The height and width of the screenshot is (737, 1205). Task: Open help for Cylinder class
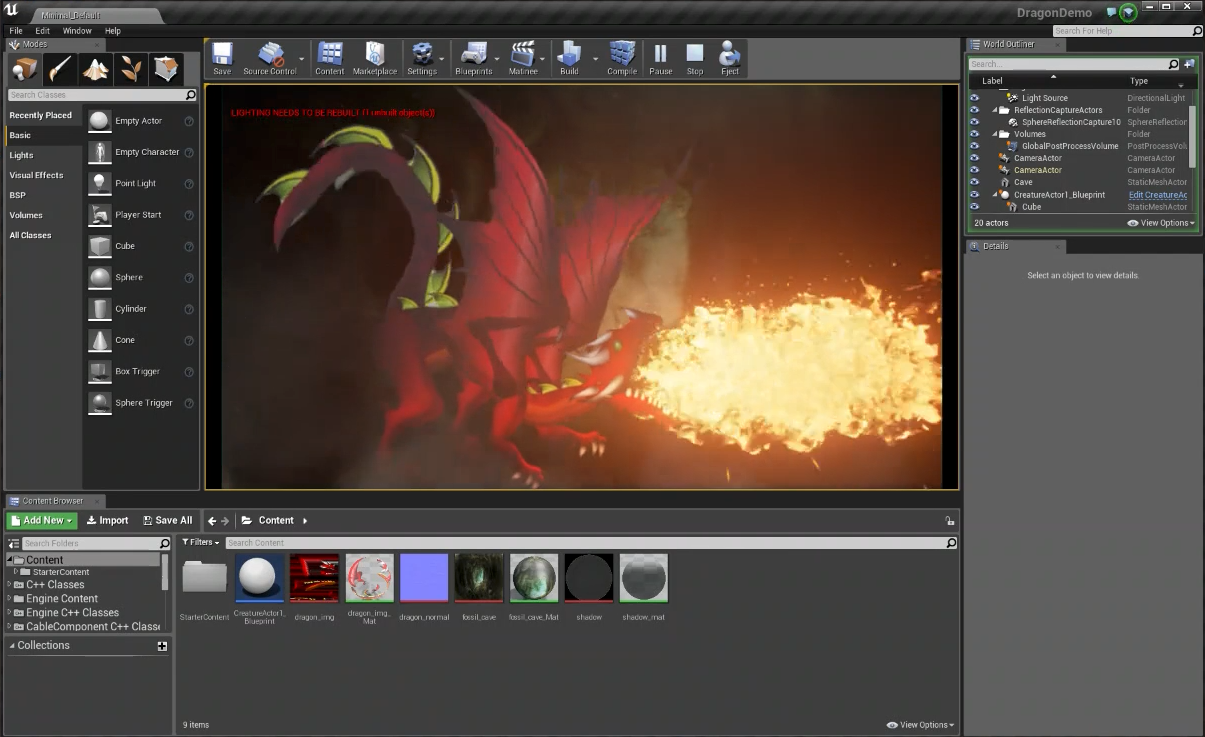pyautogui.click(x=189, y=309)
